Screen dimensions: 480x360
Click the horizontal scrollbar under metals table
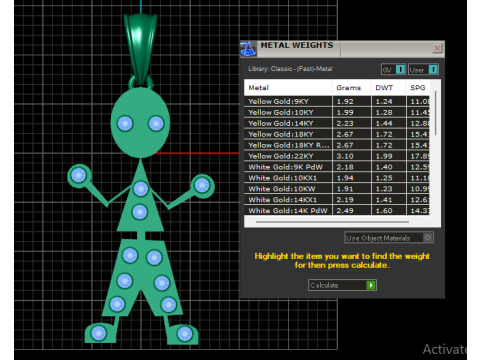(x=332, y=222)
